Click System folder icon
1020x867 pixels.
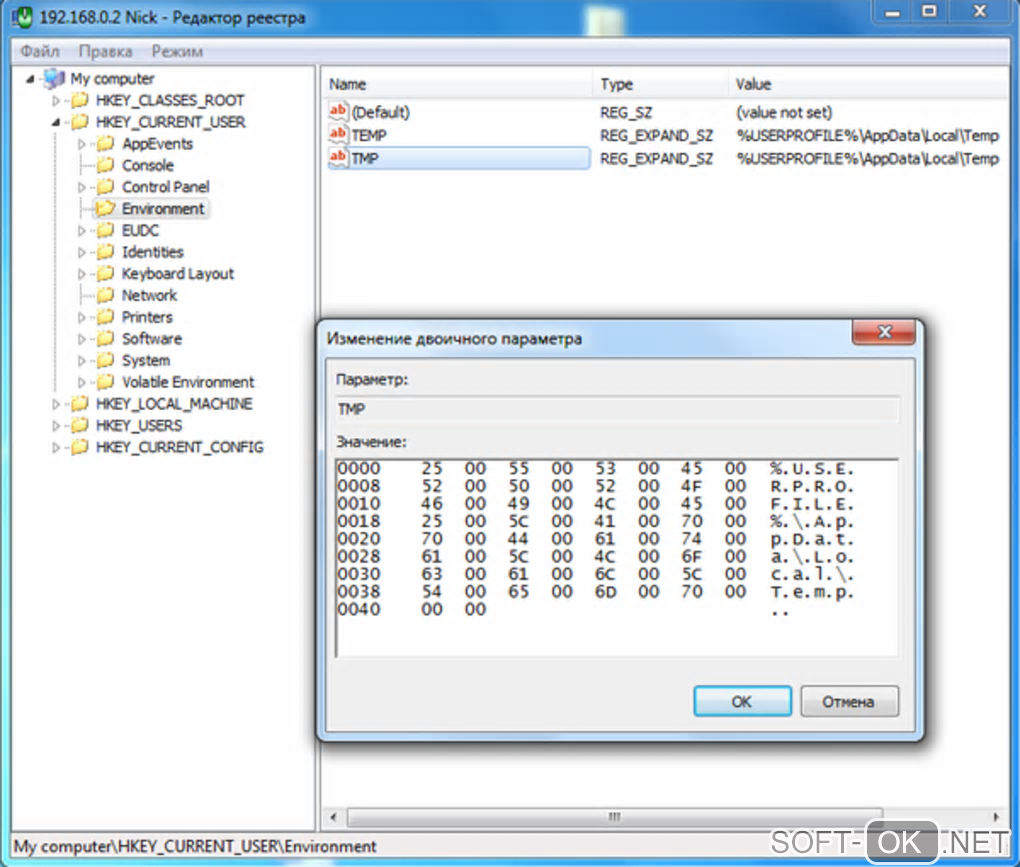pyautogui.click(x=105, y=360)
